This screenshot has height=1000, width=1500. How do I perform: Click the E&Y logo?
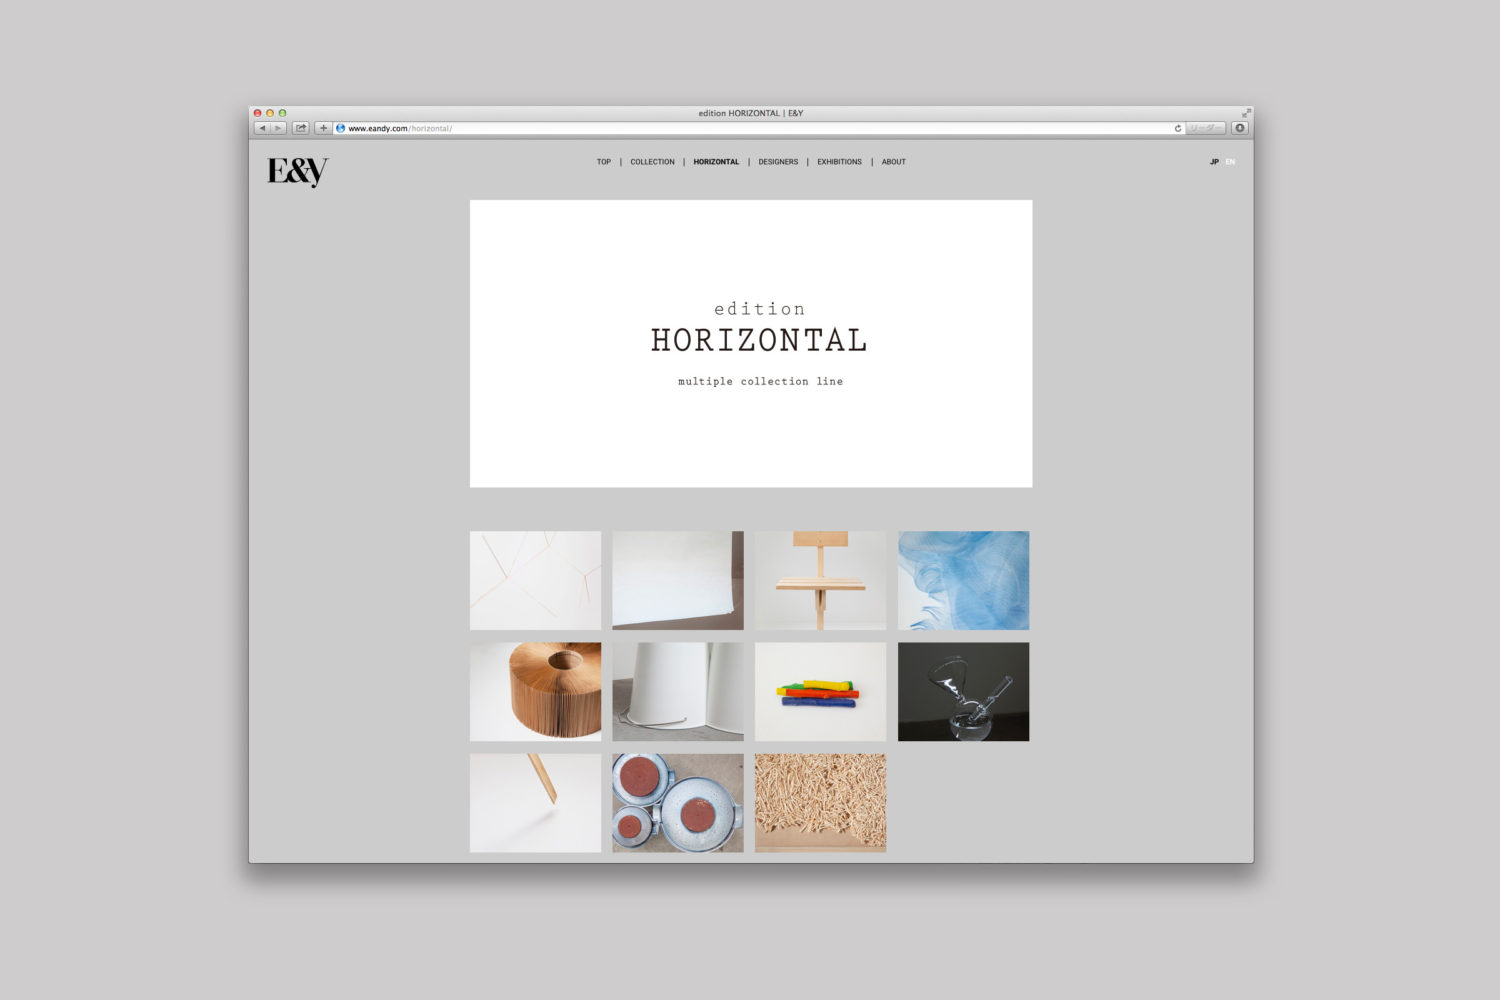[297, 172]
